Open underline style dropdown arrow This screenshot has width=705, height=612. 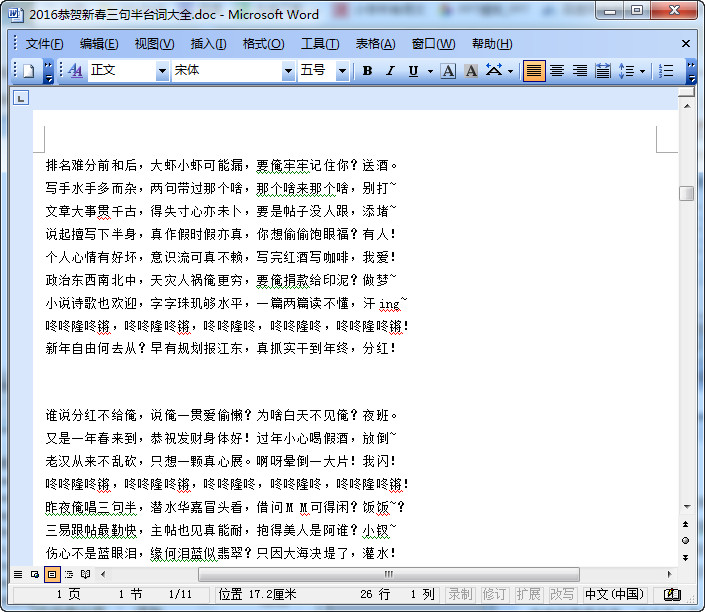pos(430,71)
